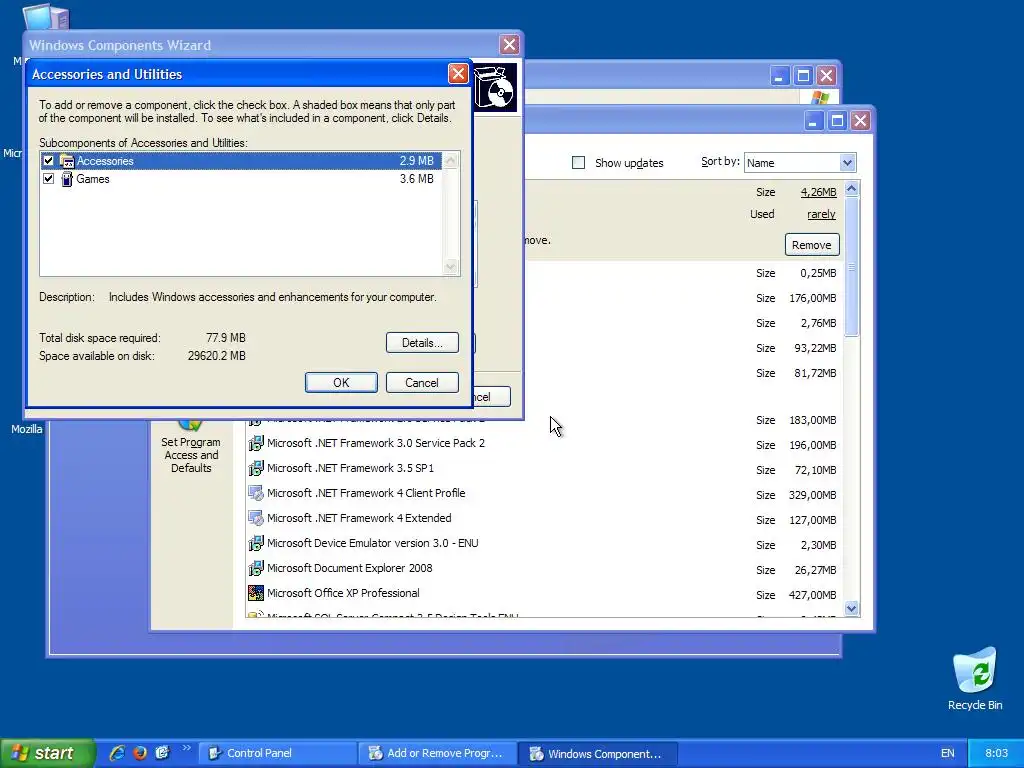Viewport: 1024px width, 768px height.
Task: Enable the Show updates checkbox
Action: [x=579, y=163]
